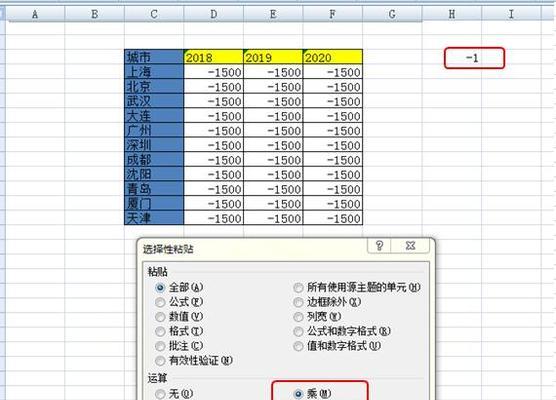Select column H header
This screenshot has height=400, width=556.
tap(452, 14)
